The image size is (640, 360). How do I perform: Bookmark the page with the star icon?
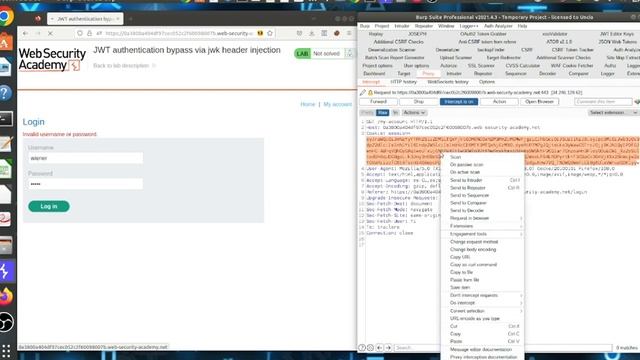click(270, 33)
